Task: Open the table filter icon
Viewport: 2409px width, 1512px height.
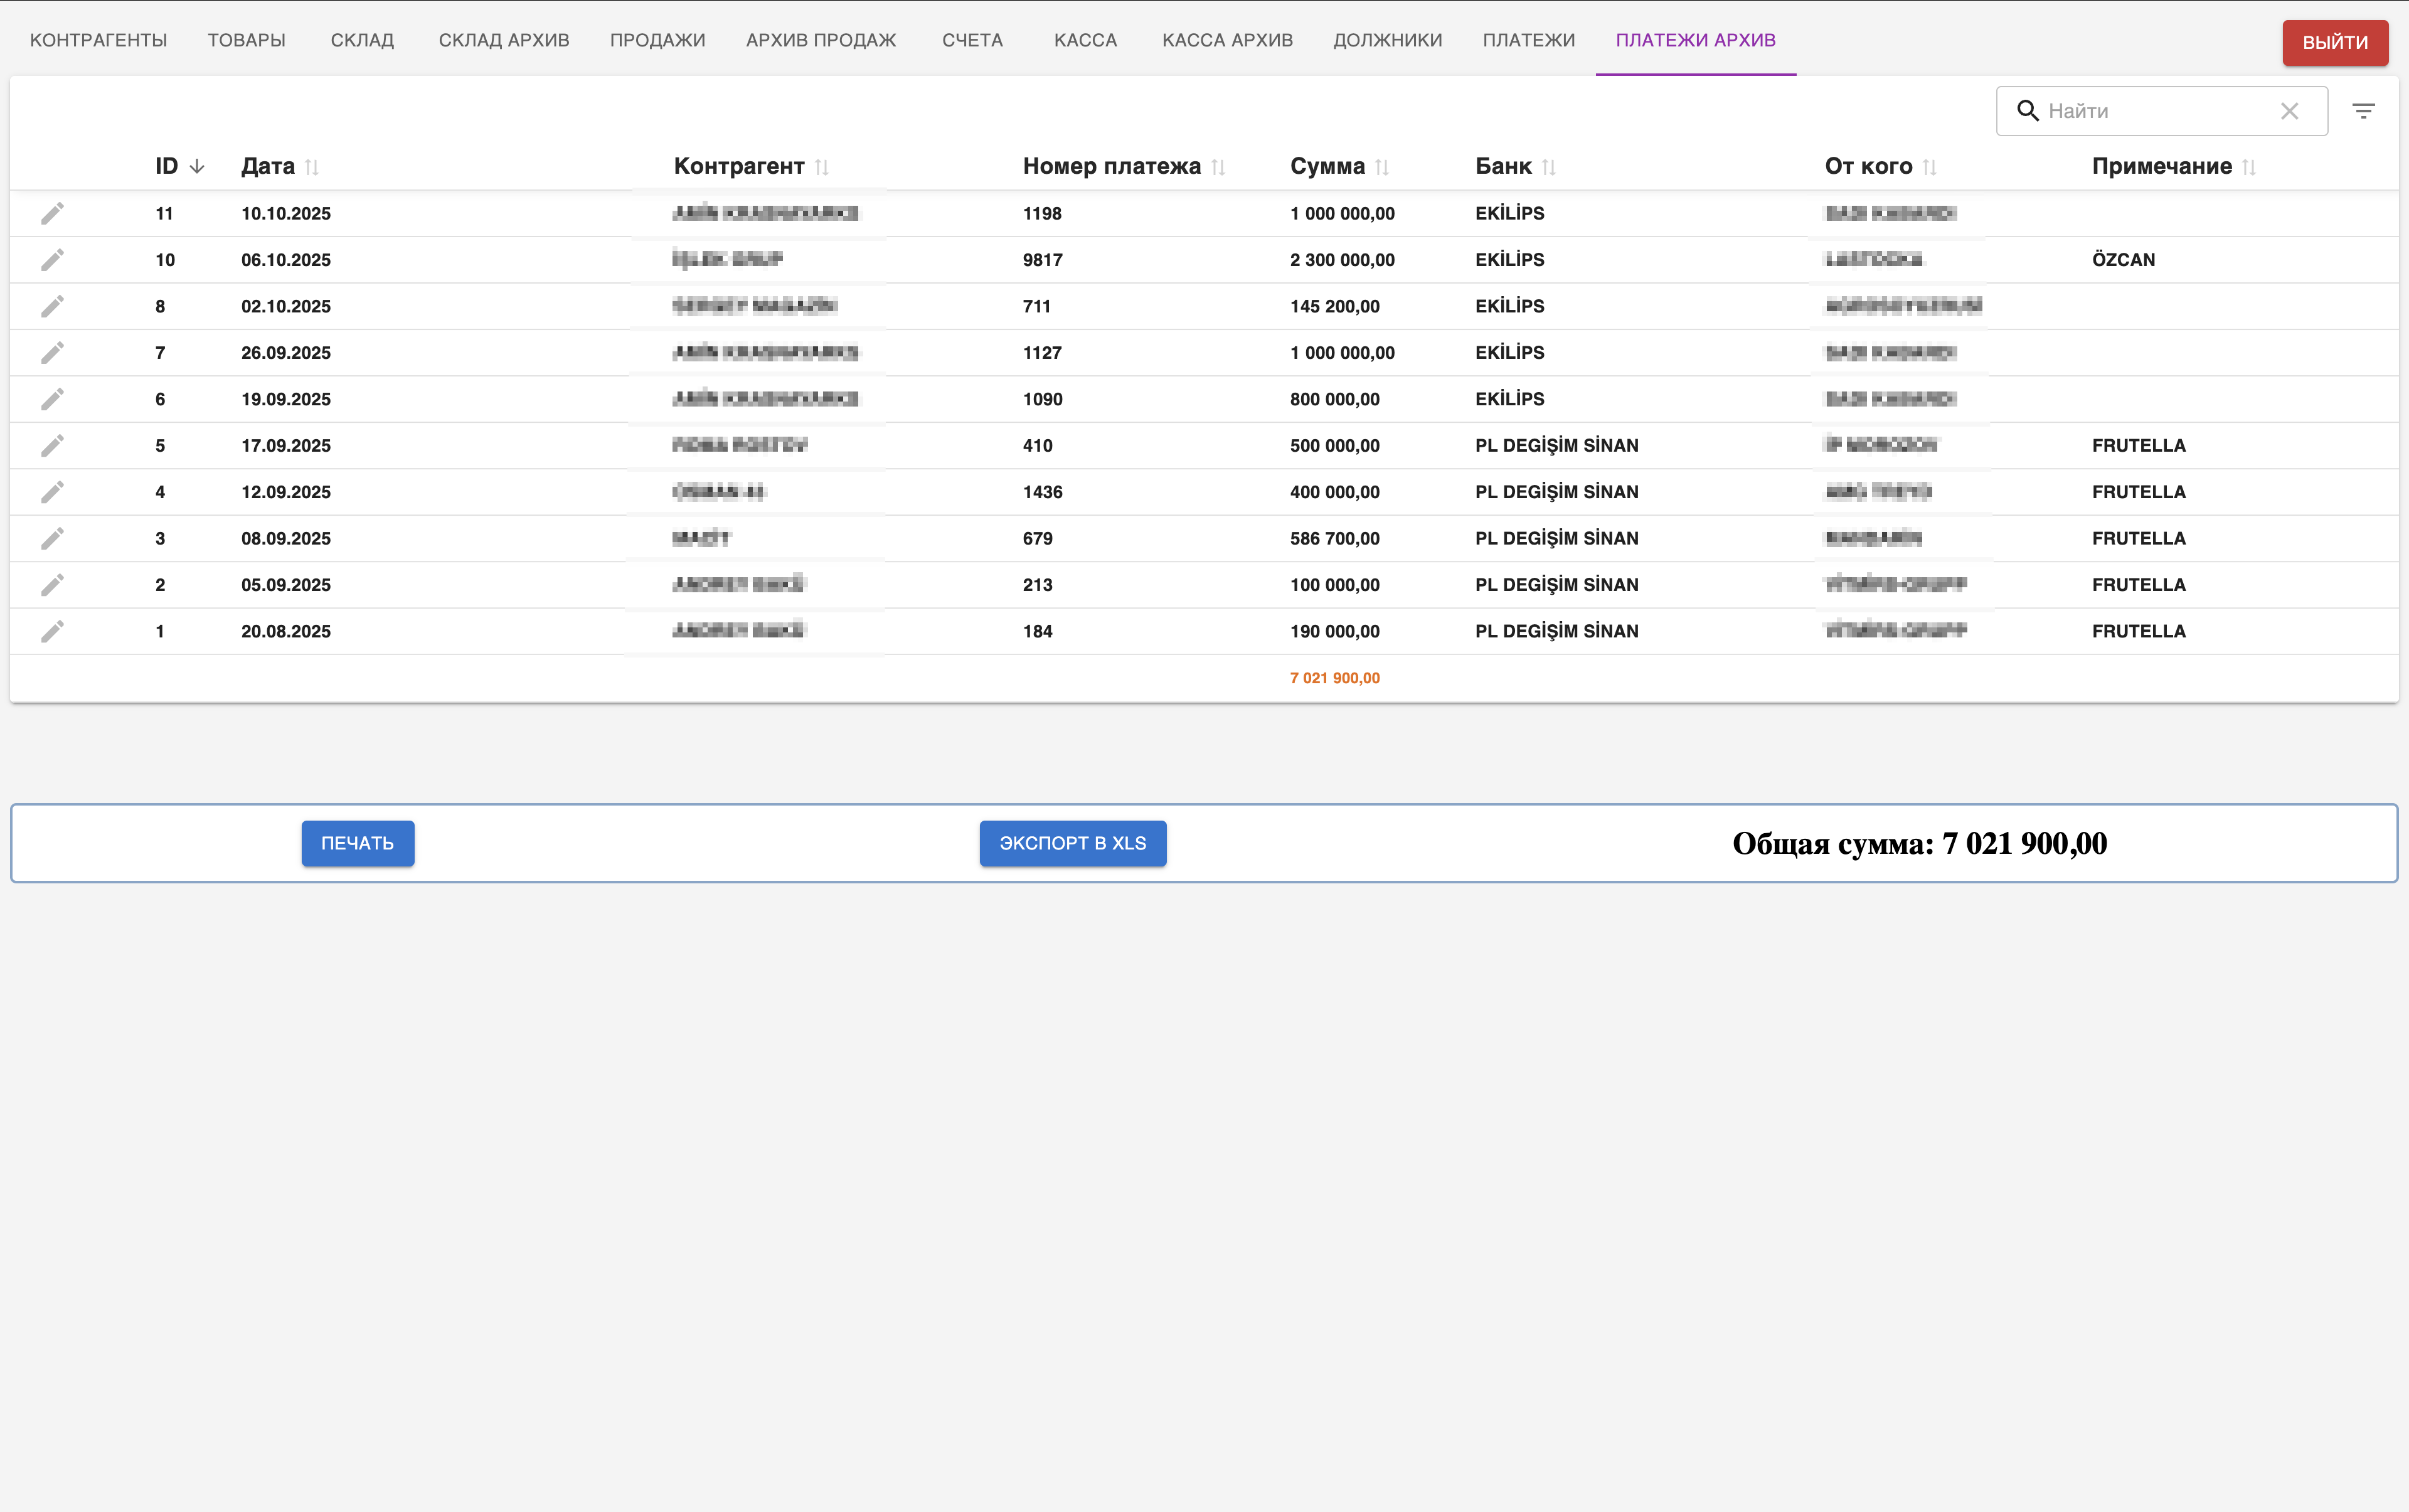Action: pyautogui.click(x=2363, y=111)
